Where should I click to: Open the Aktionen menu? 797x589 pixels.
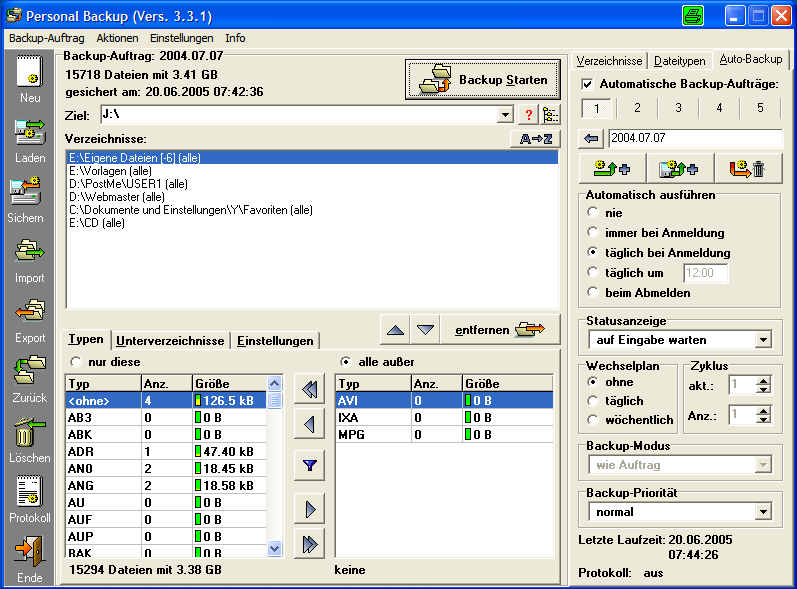117,38
